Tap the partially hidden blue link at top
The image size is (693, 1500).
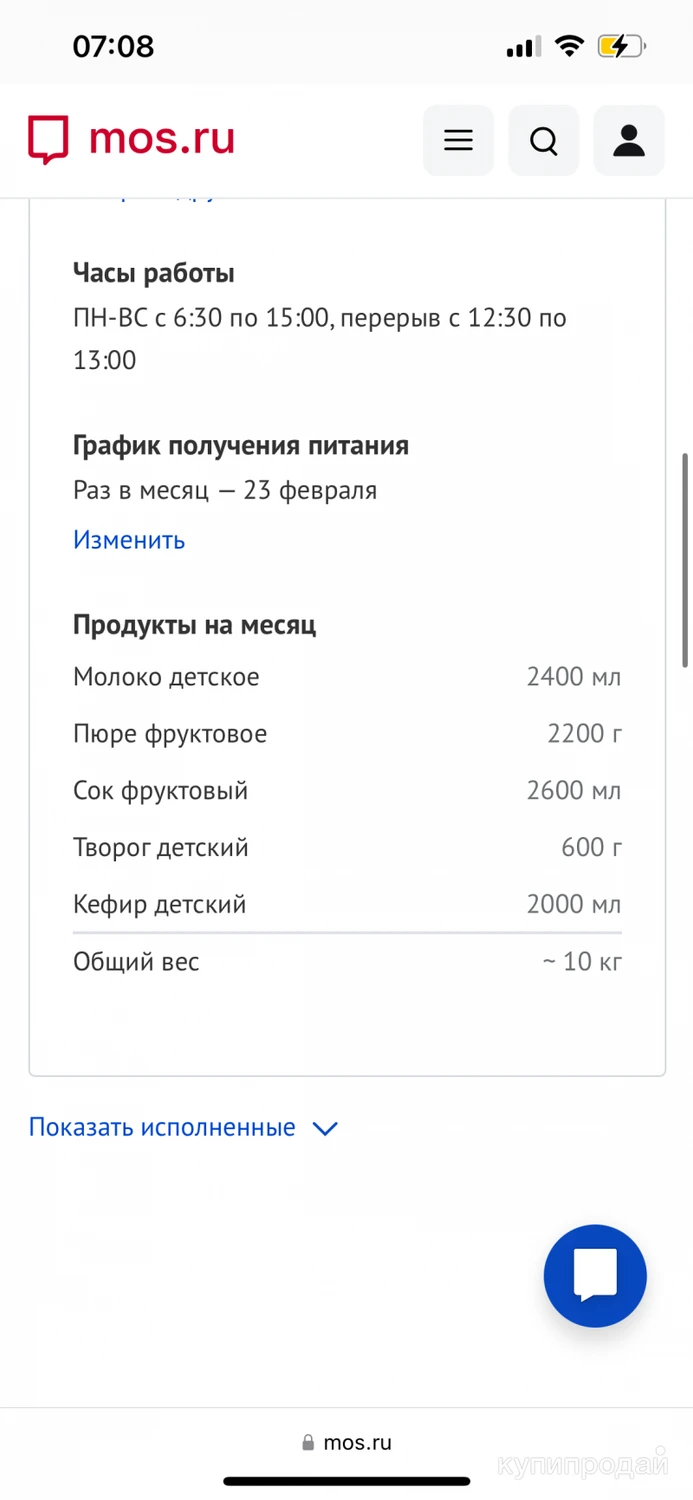150,195
